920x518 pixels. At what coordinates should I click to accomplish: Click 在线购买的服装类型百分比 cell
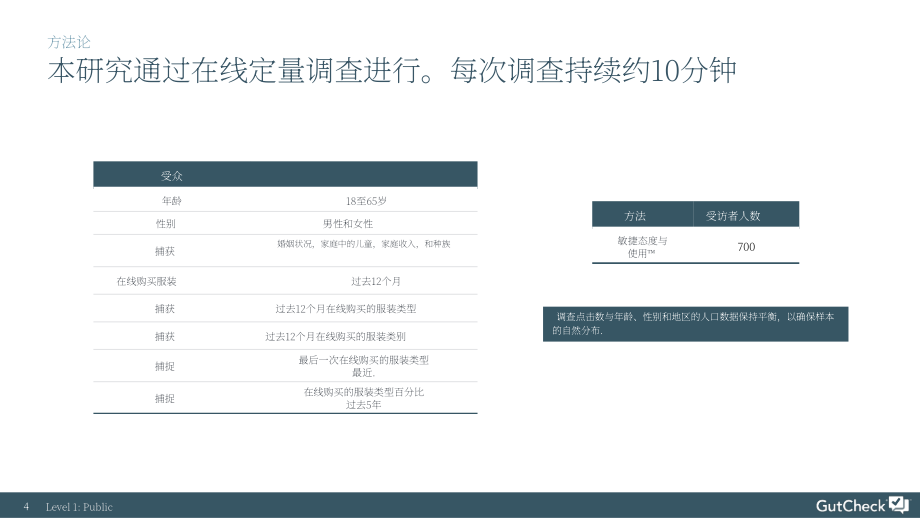(x=364, y=398)
